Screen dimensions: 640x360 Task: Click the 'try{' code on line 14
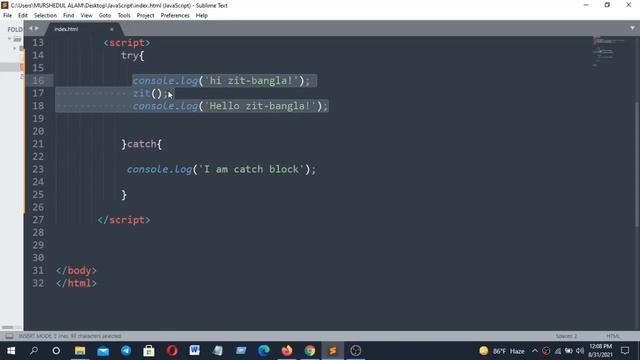(x=132, y=56)
